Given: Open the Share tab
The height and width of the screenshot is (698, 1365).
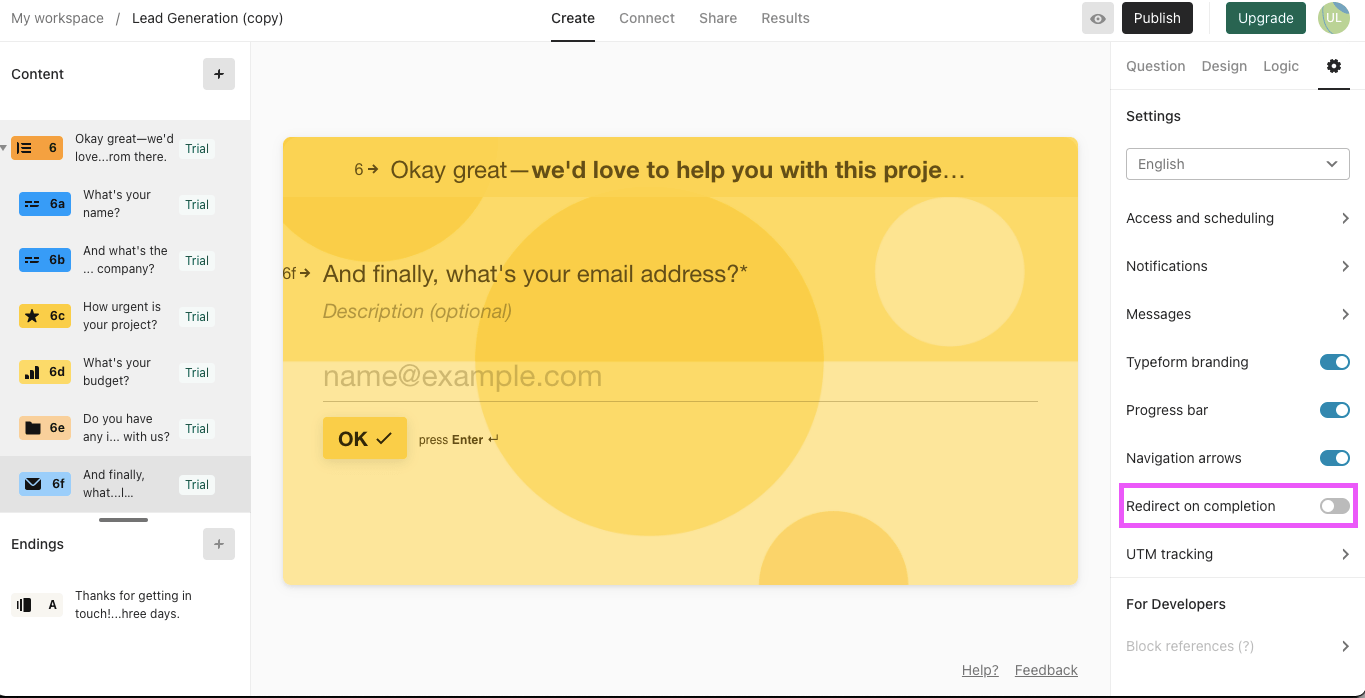Looking at the screenshot, I should point(717,18).
